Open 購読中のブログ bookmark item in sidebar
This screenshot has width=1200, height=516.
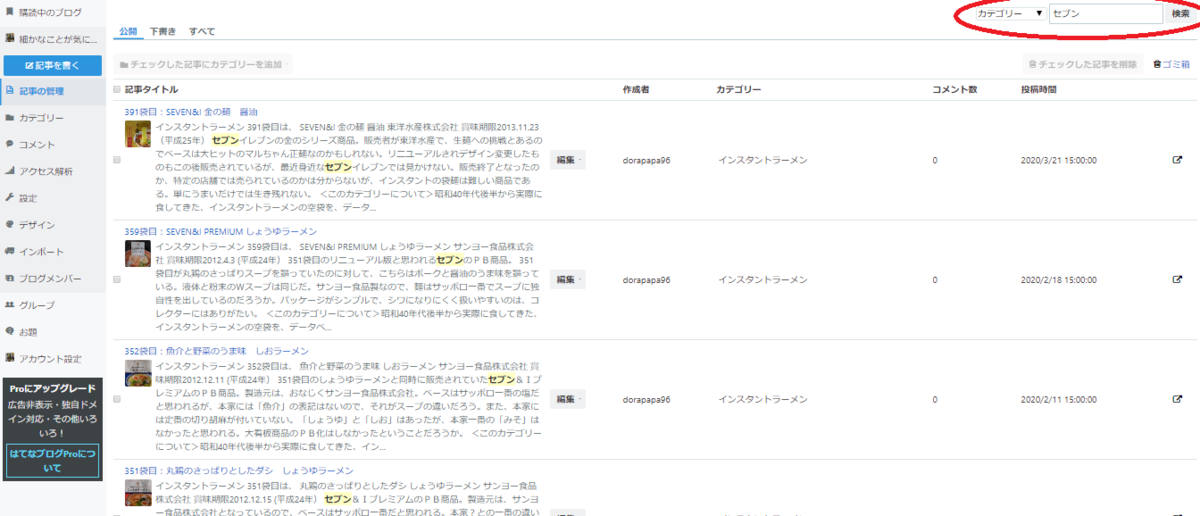coord(52,14)
